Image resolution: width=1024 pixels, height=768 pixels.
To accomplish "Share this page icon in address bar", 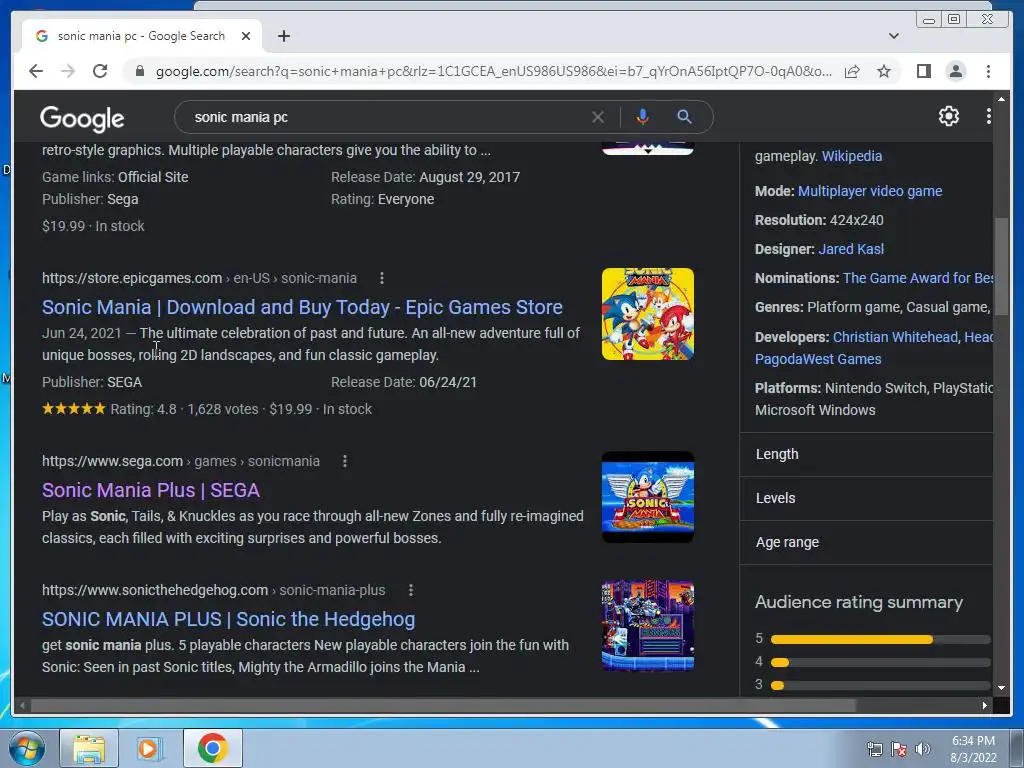I will [852, 71].
